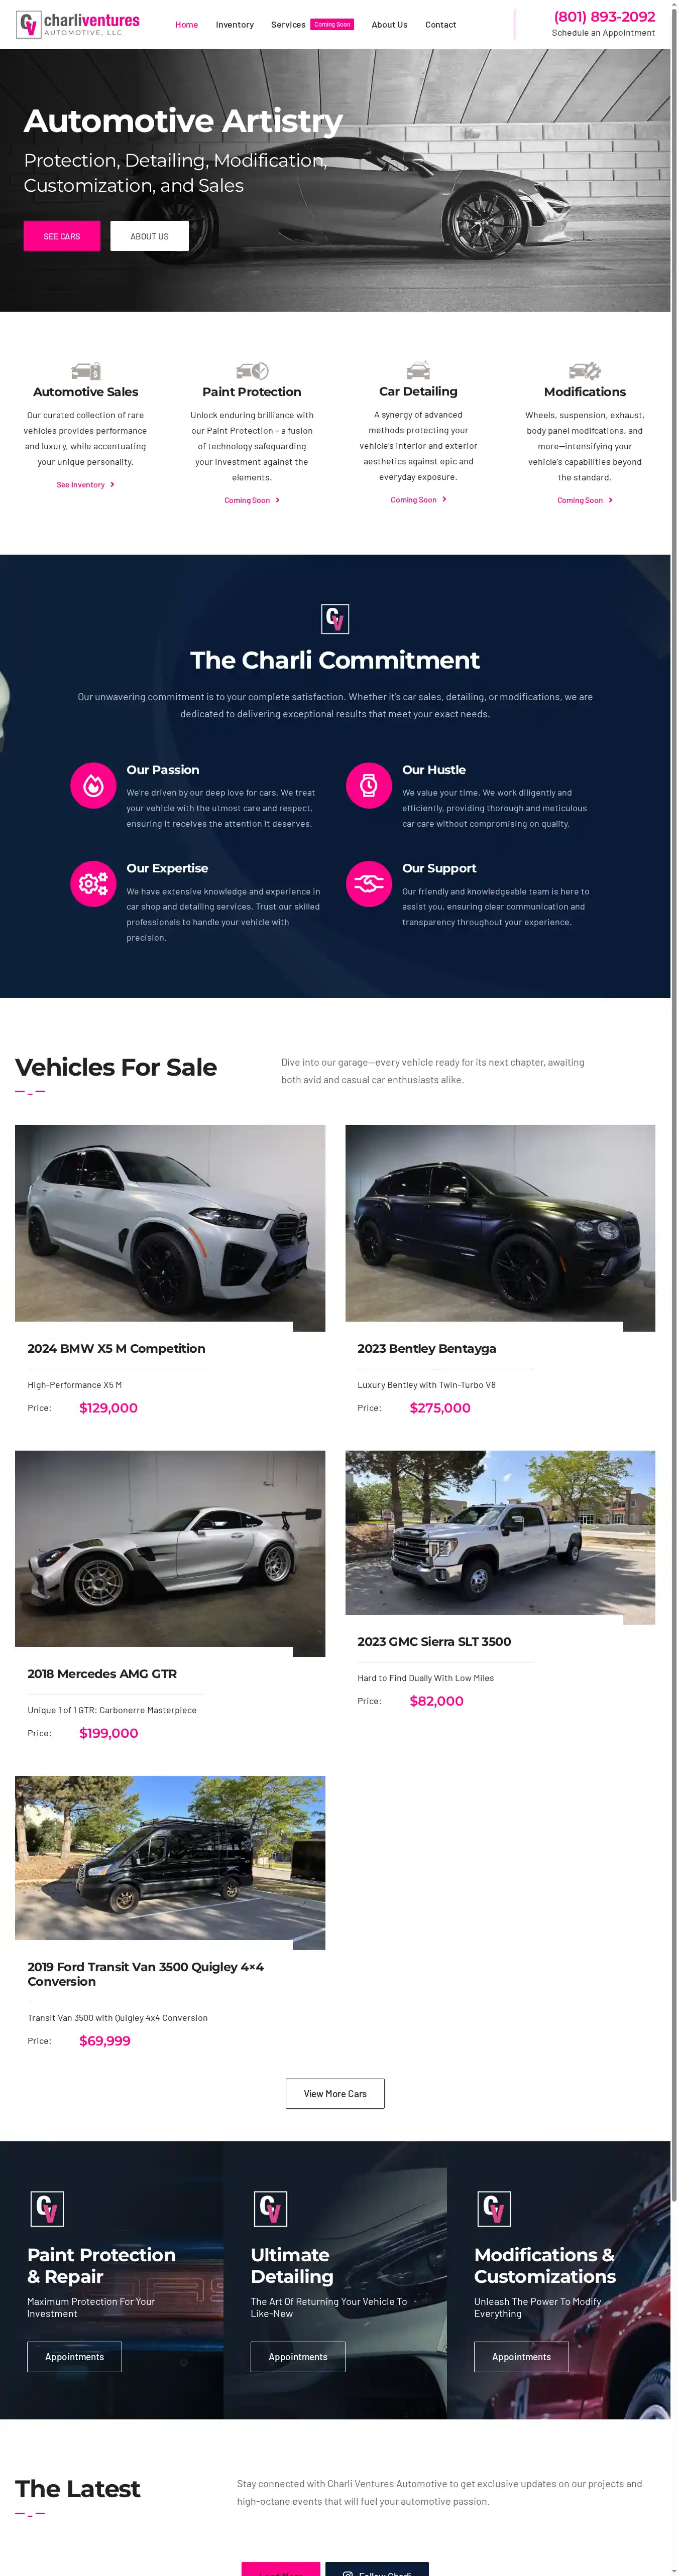Open the Inventory menu item
678x2576 pixels.
(235, 25)
